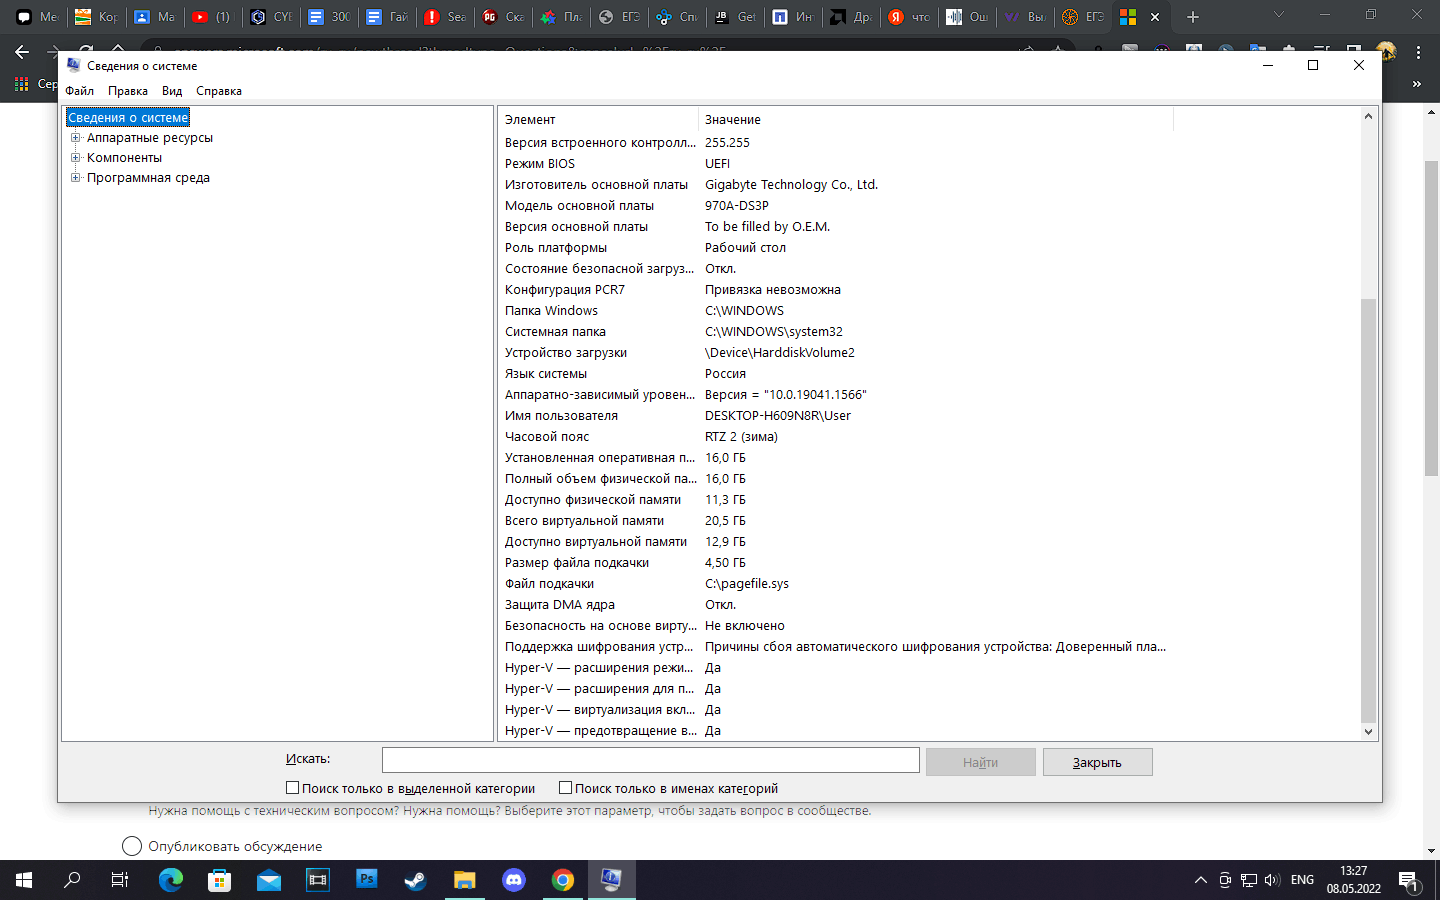1440x900 pixels.
Task: Switch to the YouTube (1) browser tab
Action: point(212,17)
